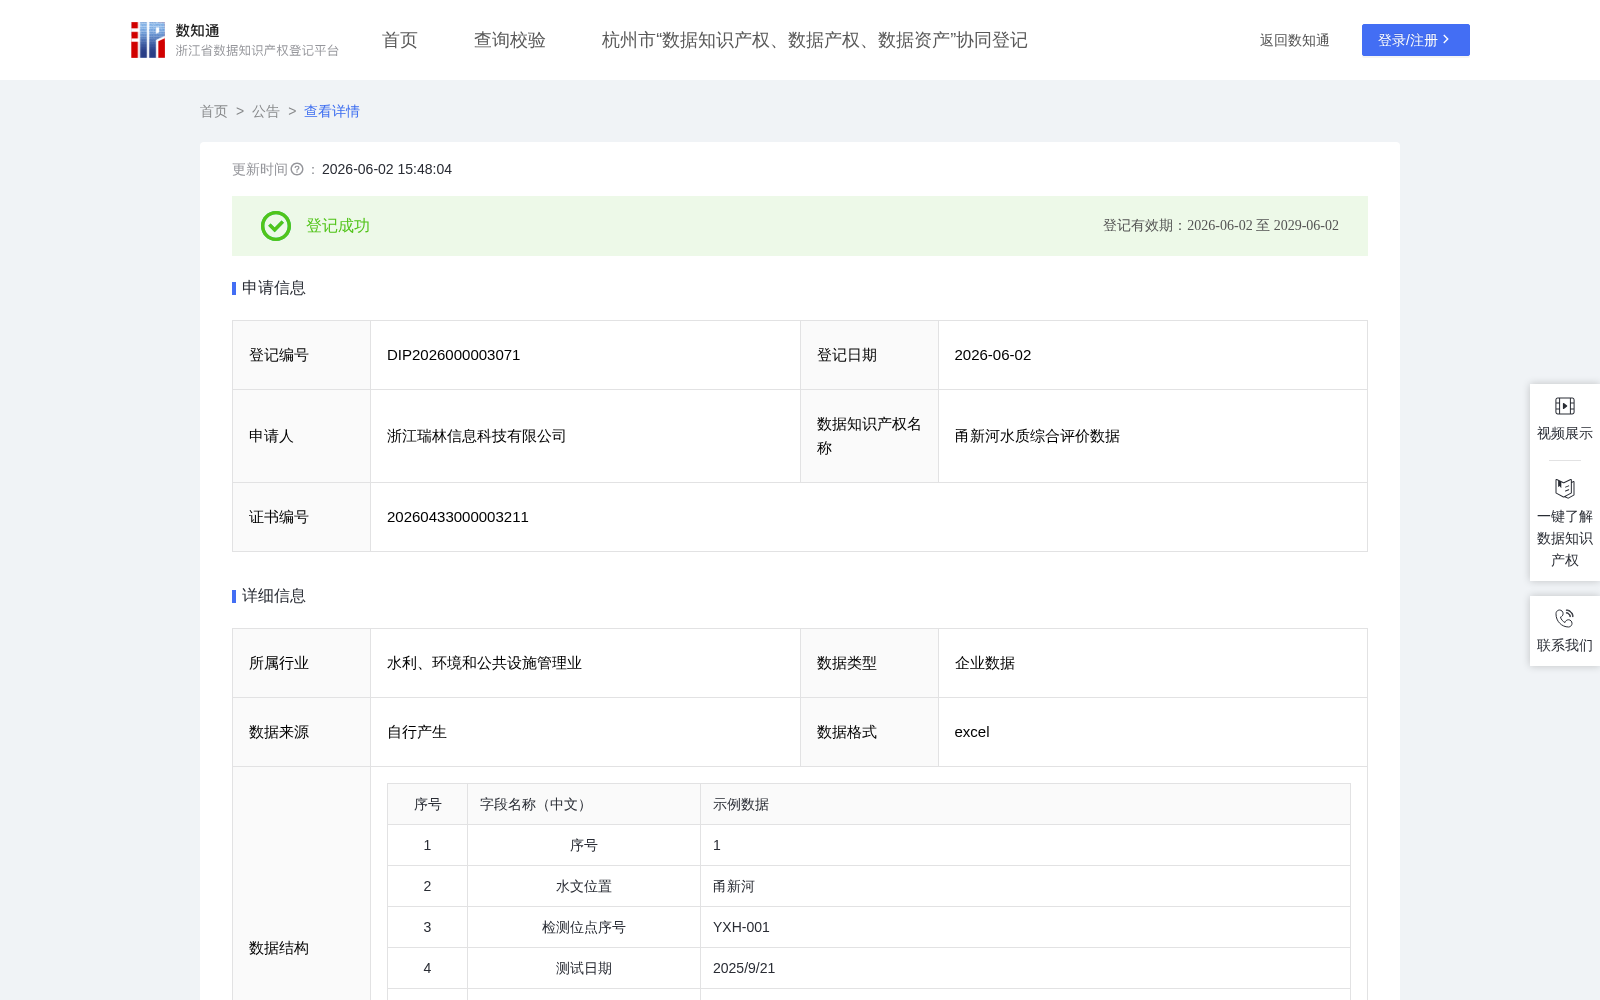Click the update-time help question mark icon
This screenshot has height=1000, width=1600.
pos(297,170)
